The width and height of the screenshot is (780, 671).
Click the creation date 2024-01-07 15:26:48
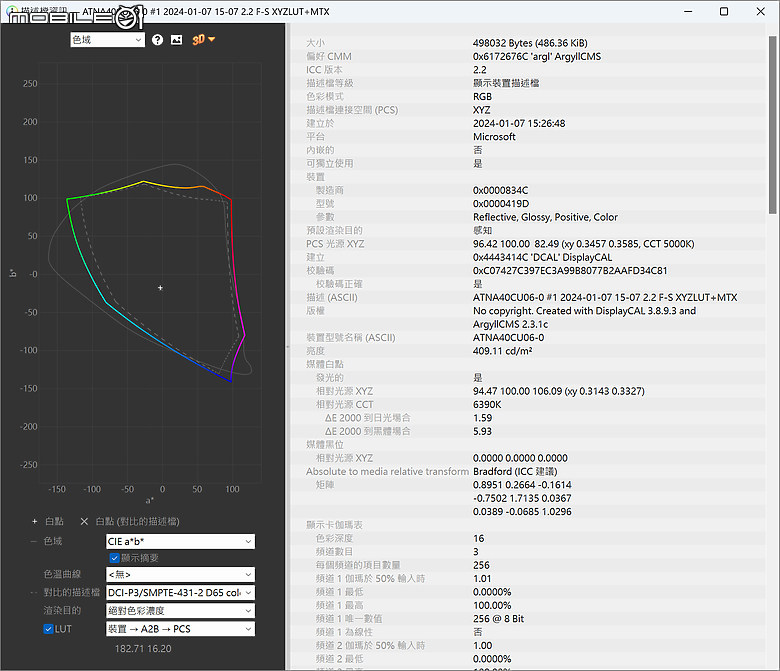click(519, 123)
